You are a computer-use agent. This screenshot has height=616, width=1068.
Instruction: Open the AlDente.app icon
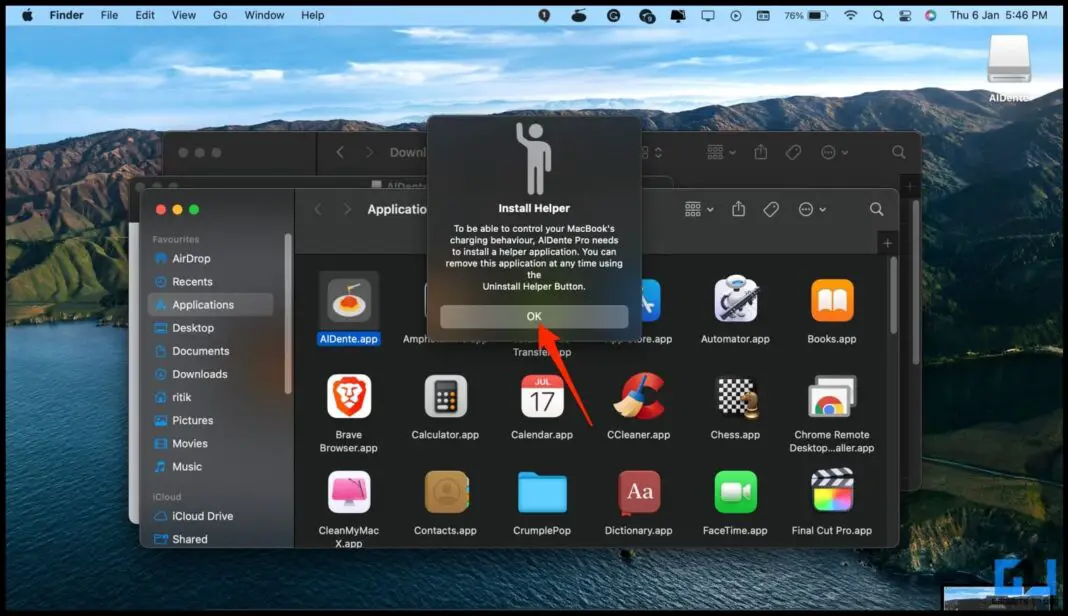(348, 300)
